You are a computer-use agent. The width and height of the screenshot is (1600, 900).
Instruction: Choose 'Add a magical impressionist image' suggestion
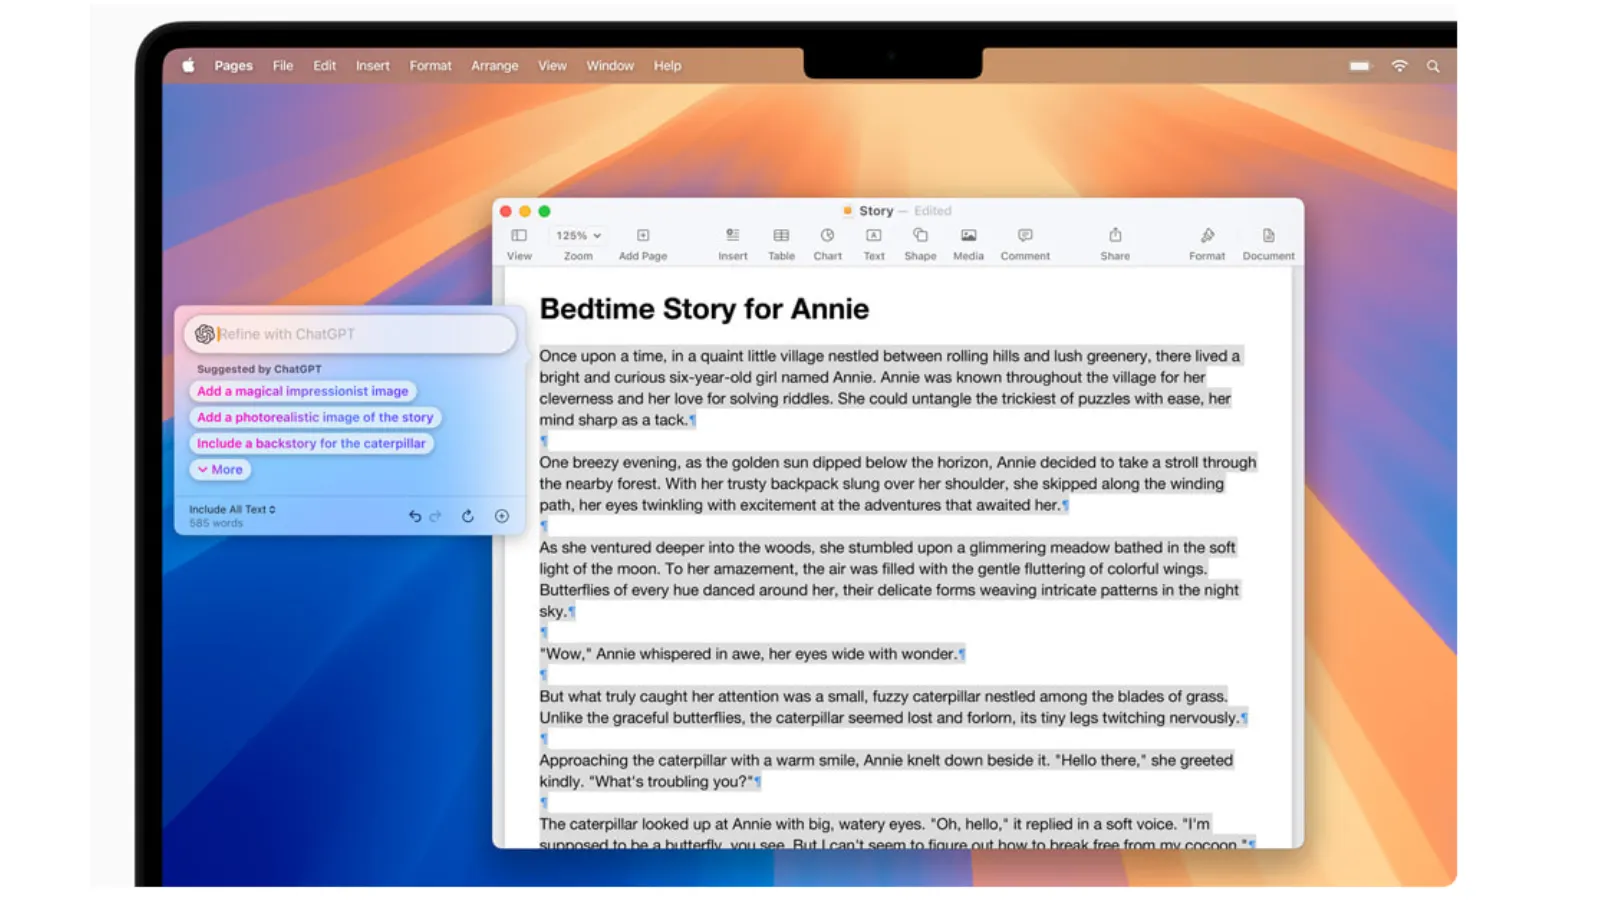pyautogui.click(x=302, y=391)
